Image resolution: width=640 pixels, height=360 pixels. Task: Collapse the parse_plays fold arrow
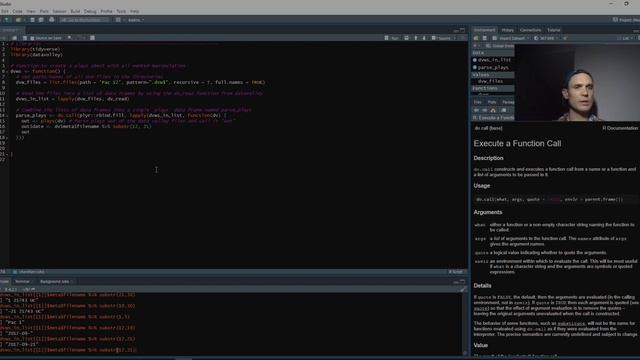pyautogui.click(x=7, y=116)
